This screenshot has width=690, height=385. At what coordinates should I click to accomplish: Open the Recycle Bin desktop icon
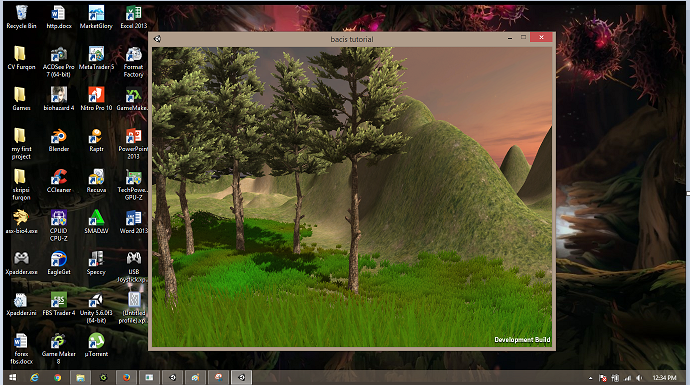pos(21,18)
